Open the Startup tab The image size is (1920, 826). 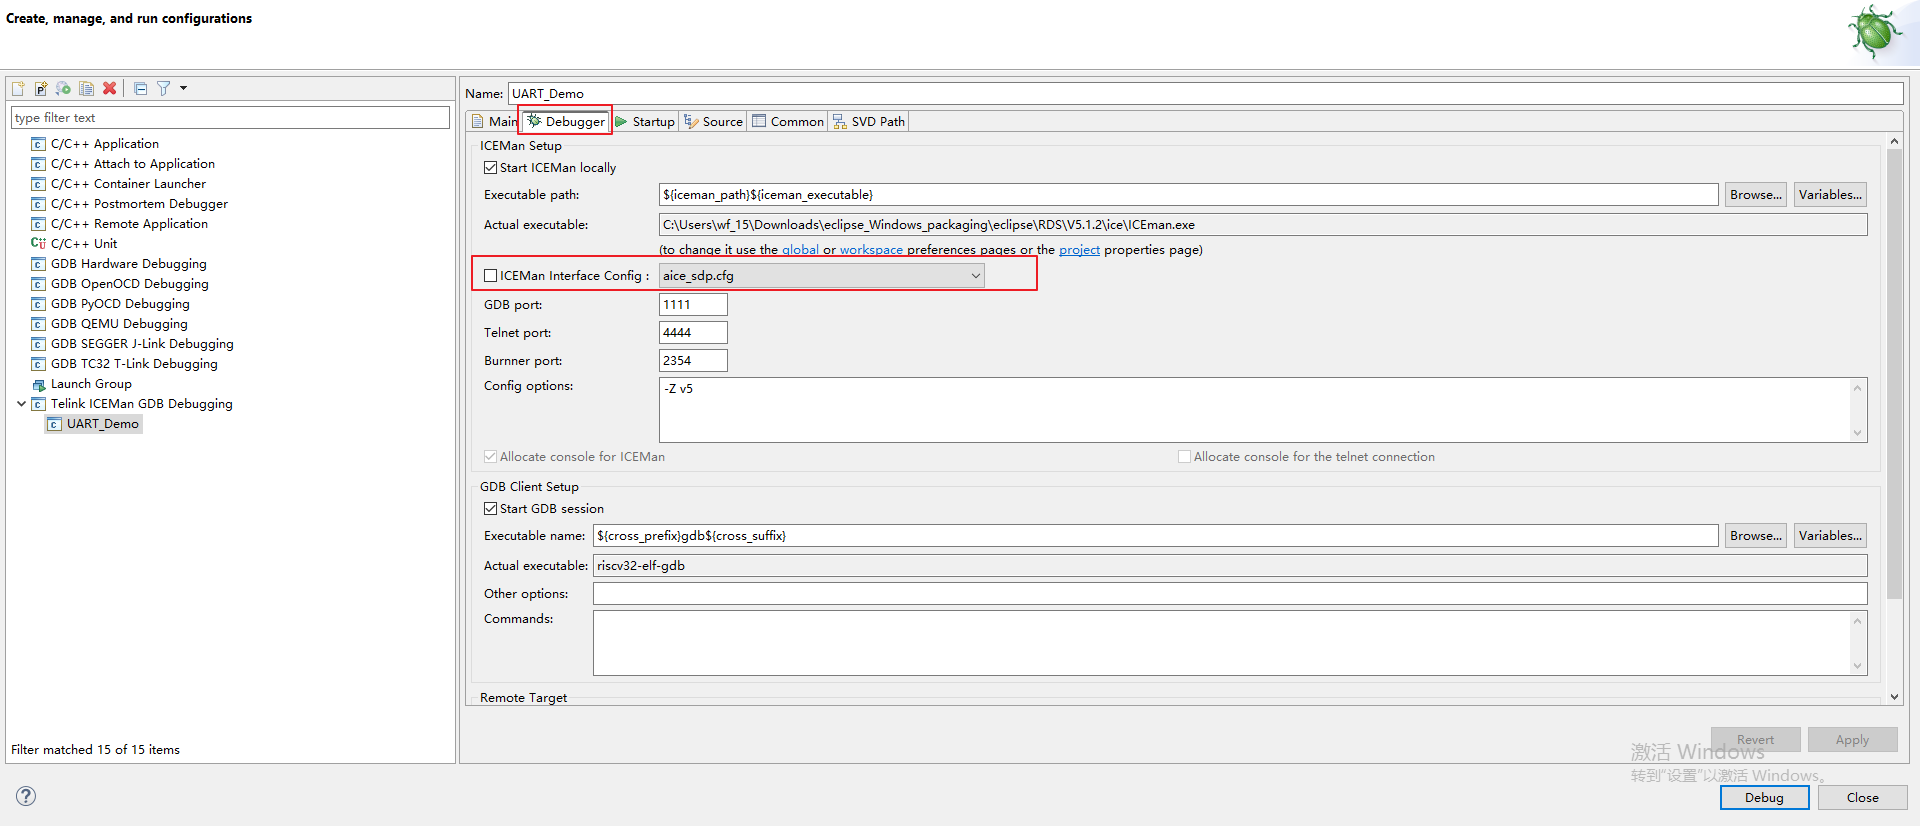coord(645,122)
